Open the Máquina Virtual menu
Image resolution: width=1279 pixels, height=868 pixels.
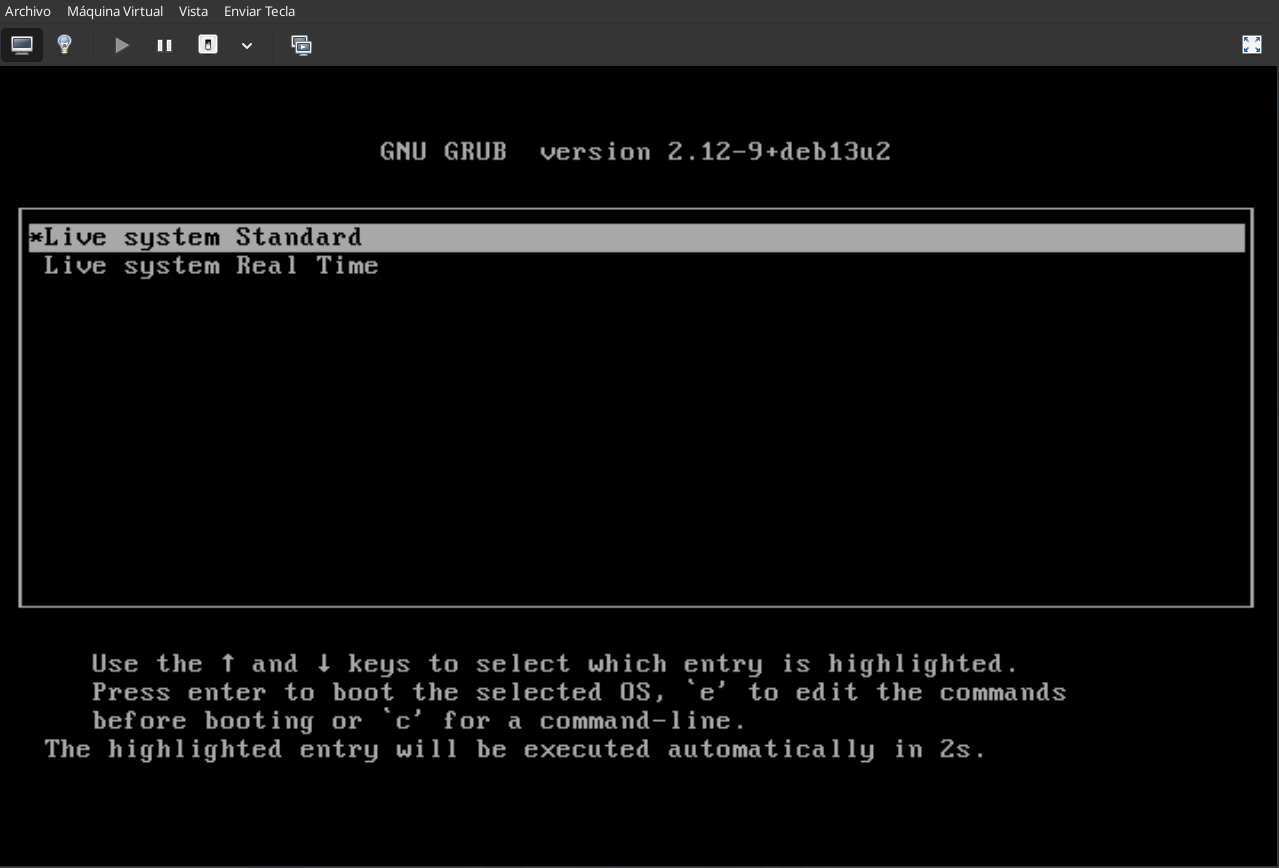[115, 11]
